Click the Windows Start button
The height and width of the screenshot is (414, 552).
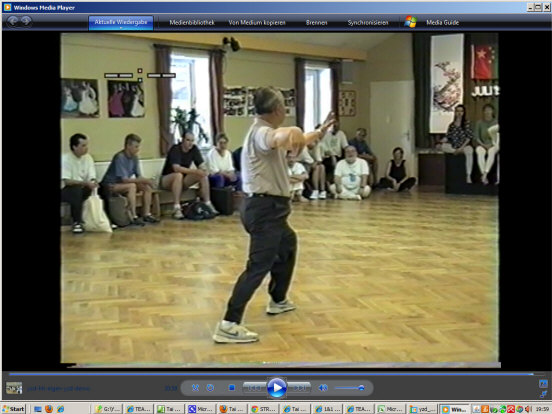(x=13, y=409)
